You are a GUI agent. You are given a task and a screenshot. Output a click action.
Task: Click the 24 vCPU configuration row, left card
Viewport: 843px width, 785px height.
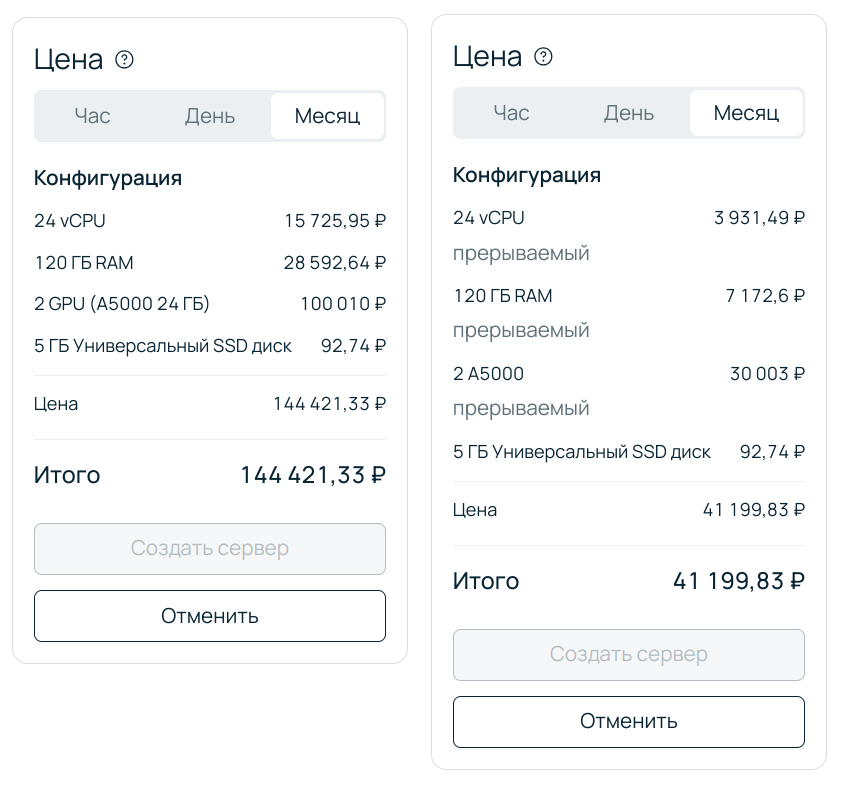[x=209, y=221]
